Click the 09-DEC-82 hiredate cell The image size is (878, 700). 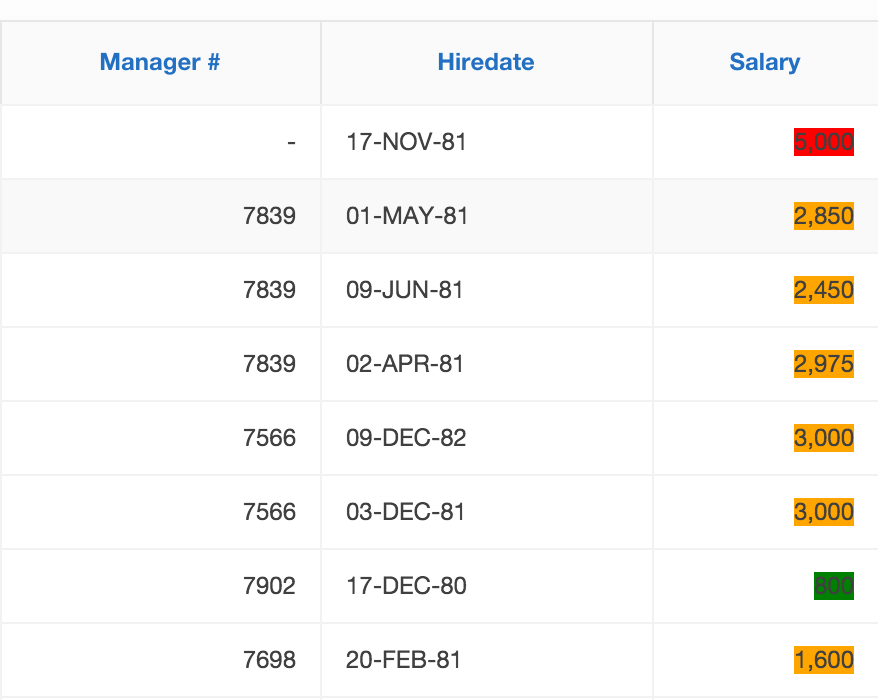coord(406,438)
